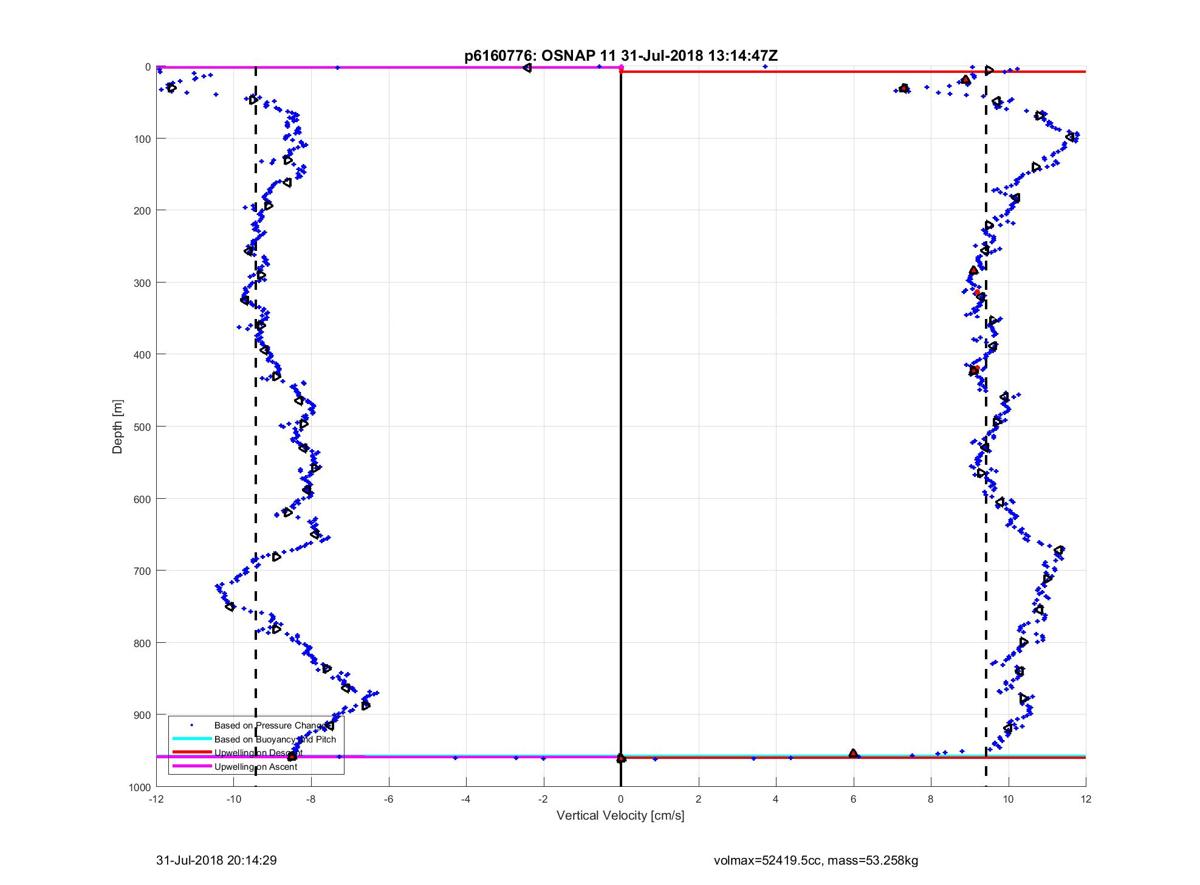Click the '800' depth axis tick label
This screenshot has width=1200, height=885.
[x=141, y=643]
